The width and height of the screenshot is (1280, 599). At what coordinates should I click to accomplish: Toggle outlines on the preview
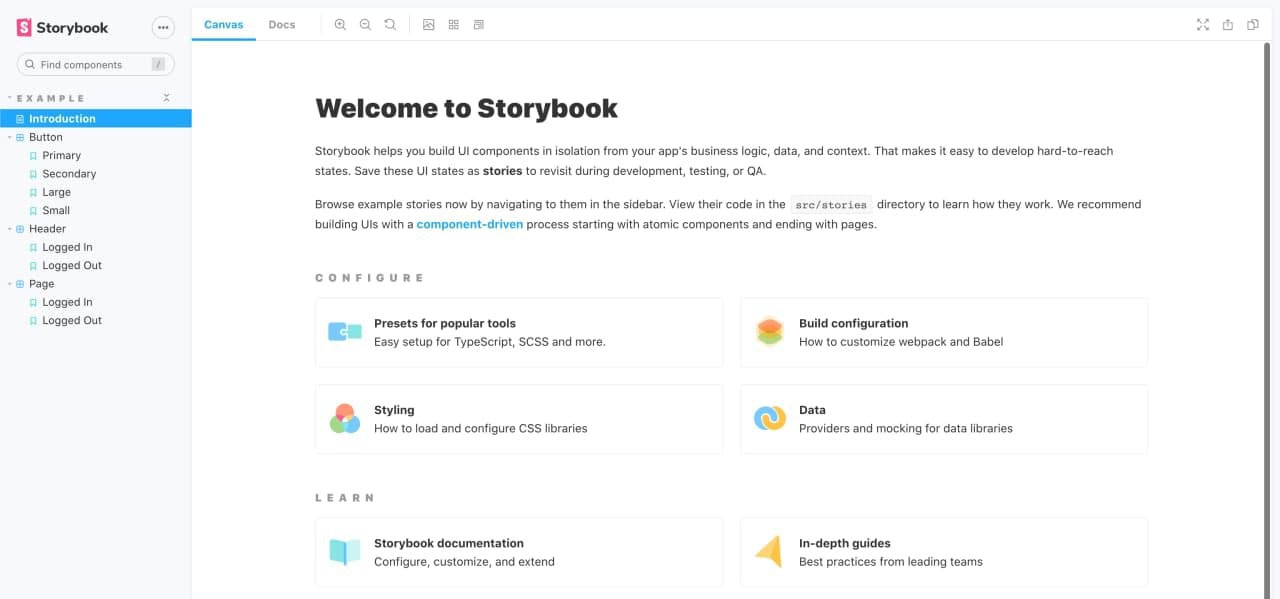pyautogui.click(x=478, y=24)
